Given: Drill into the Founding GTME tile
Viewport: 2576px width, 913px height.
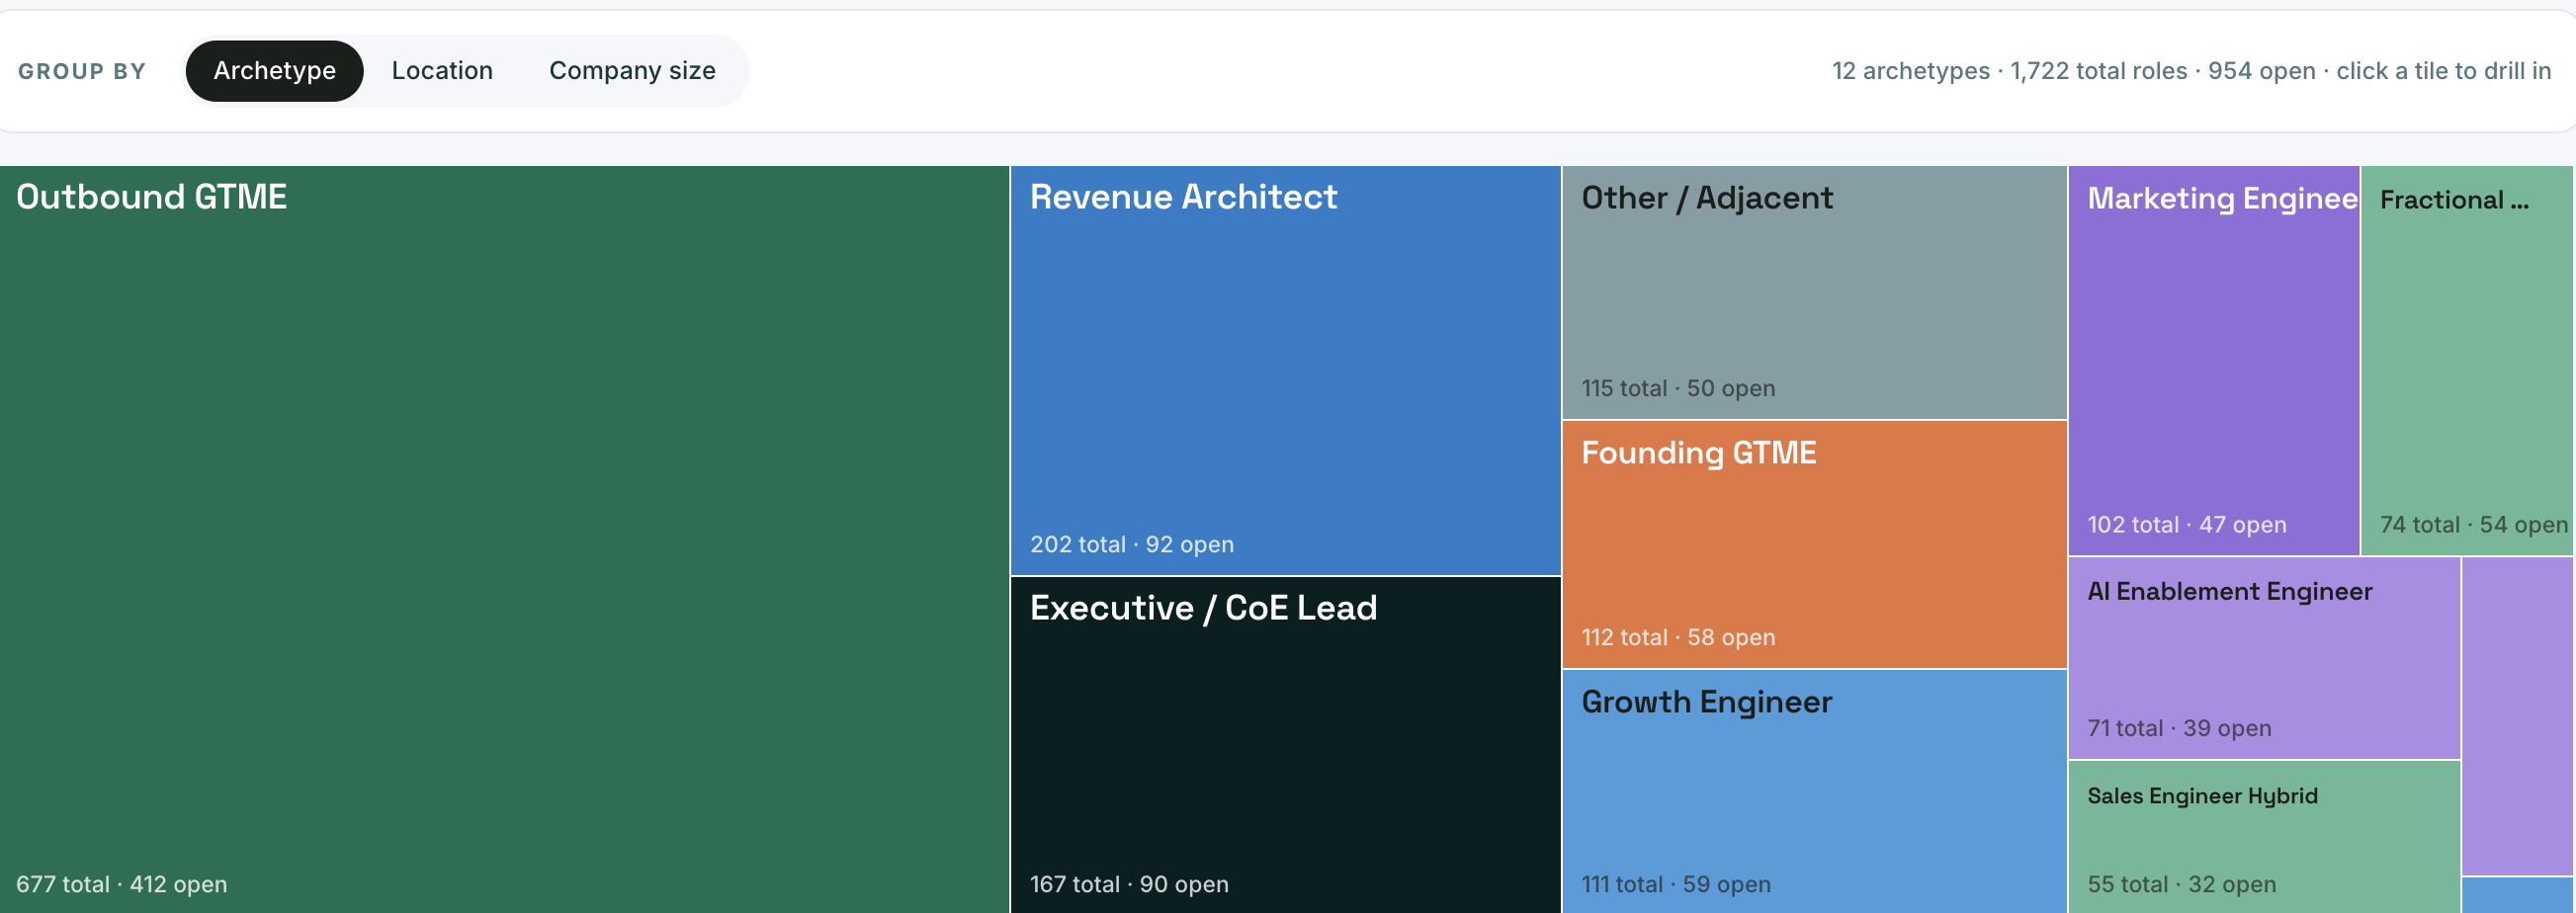Looking at the screenshot, I should pyautogui.click(x=1814, y=544).
